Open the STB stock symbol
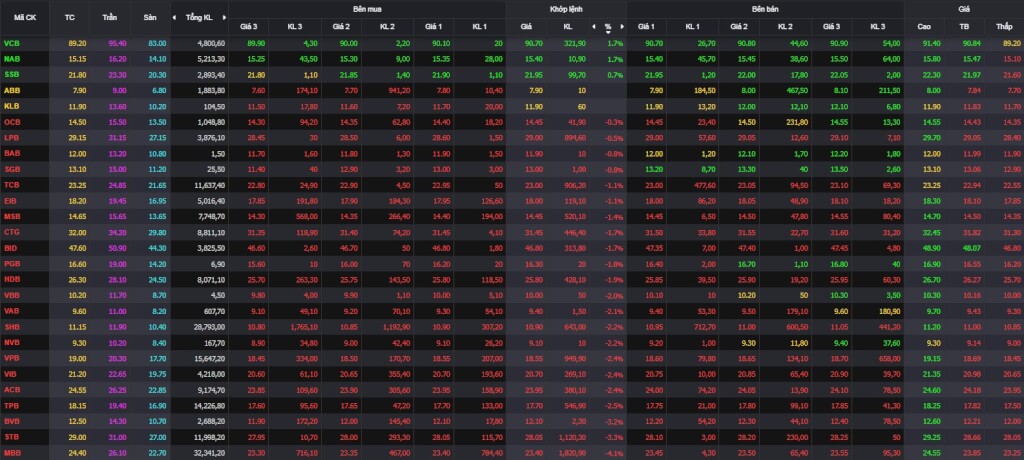 pos(11,437)
